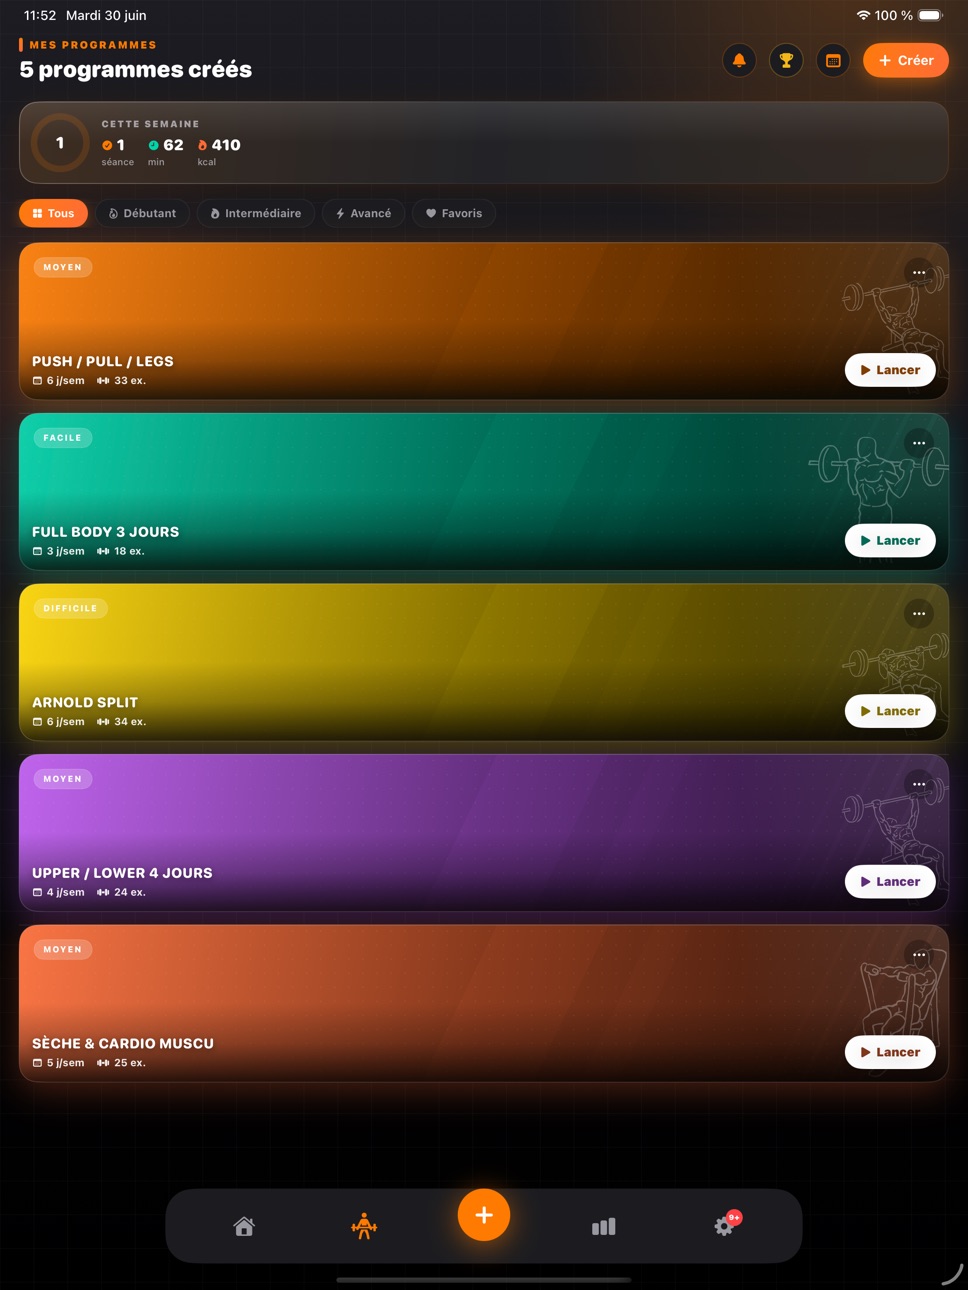Launch the Upper / Lower 4 Jours program
The height and width of the screenshot is (1290, 968).
(890, 882)
